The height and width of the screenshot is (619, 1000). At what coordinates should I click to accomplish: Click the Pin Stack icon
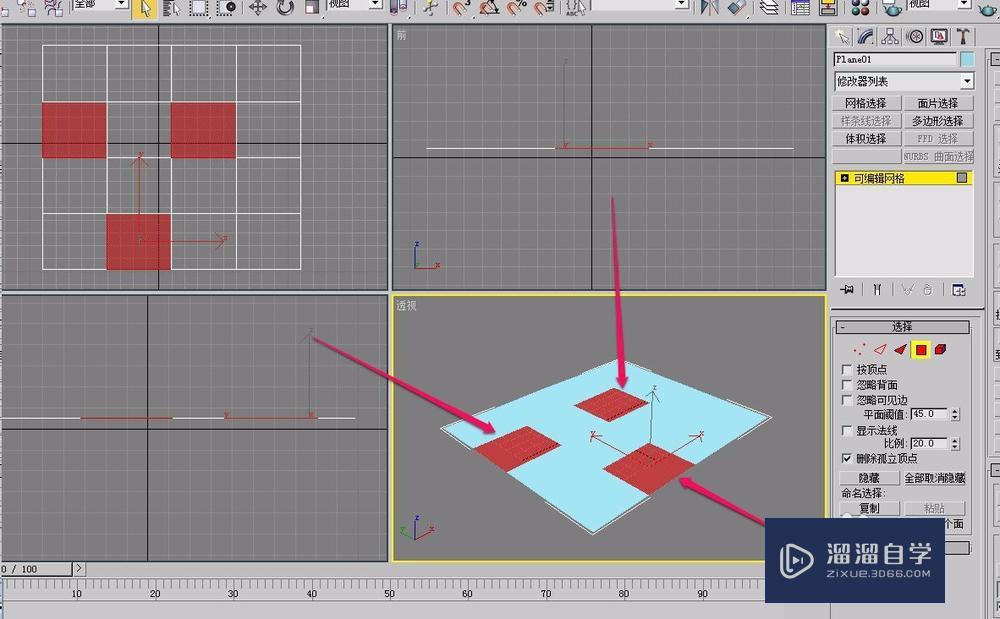point(848,290)
